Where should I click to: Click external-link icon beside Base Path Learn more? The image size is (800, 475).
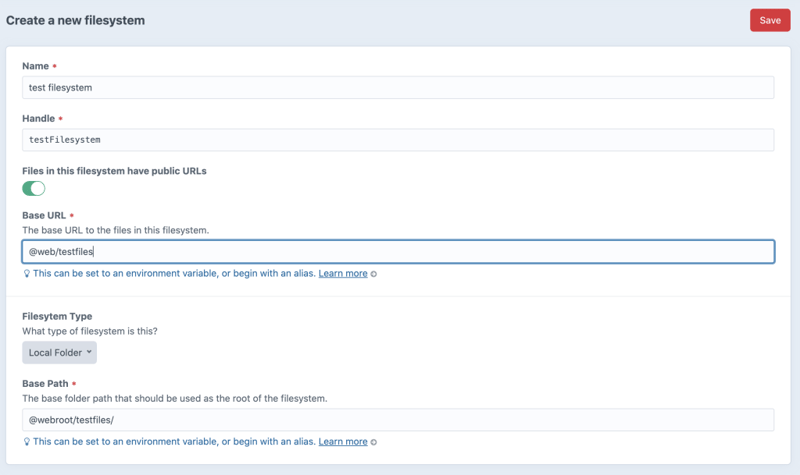[374, 442]
